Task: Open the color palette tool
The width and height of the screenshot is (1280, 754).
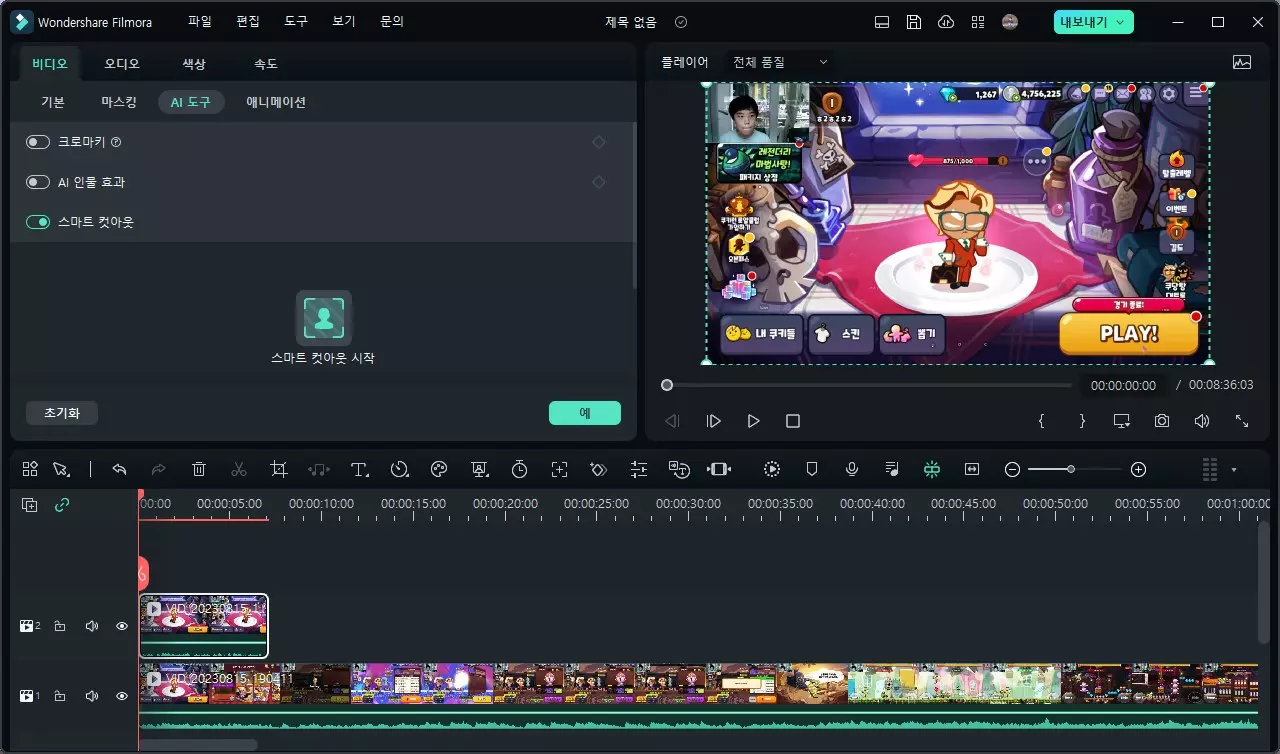Action: tap(439, 469)
